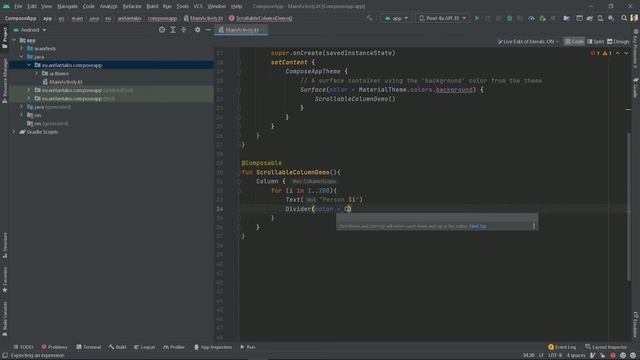640x360 pixels.
Task: Switch editor to Code view
Action: click(574, 42)
